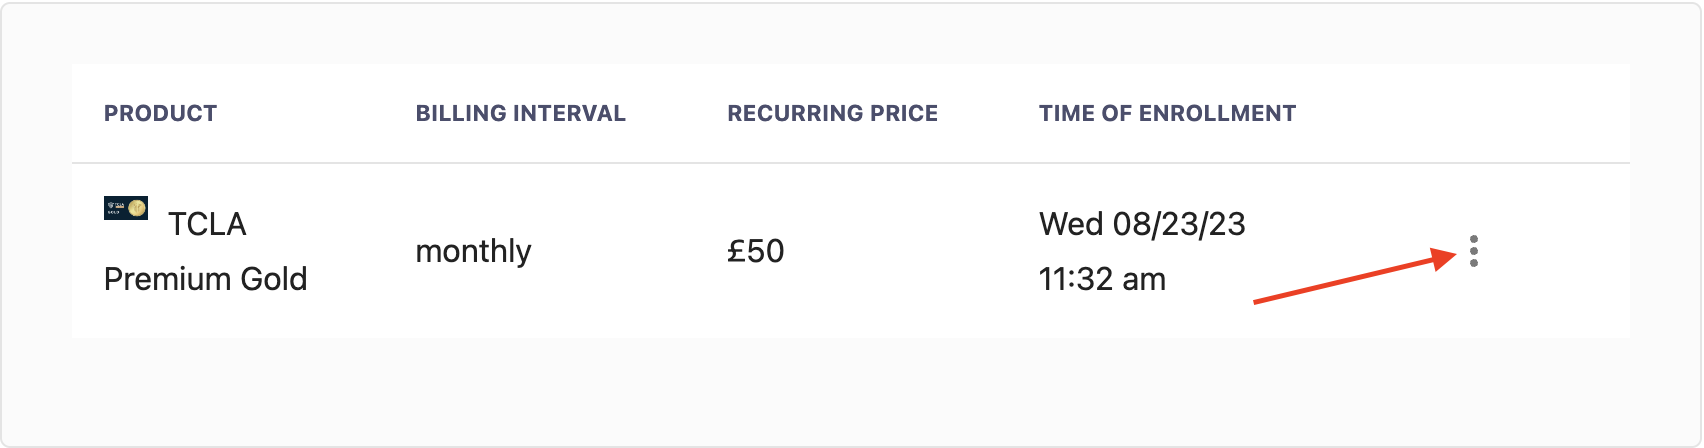
Task: Select the 08/23/23 enrollment date
Action: tap(1179, 224)
